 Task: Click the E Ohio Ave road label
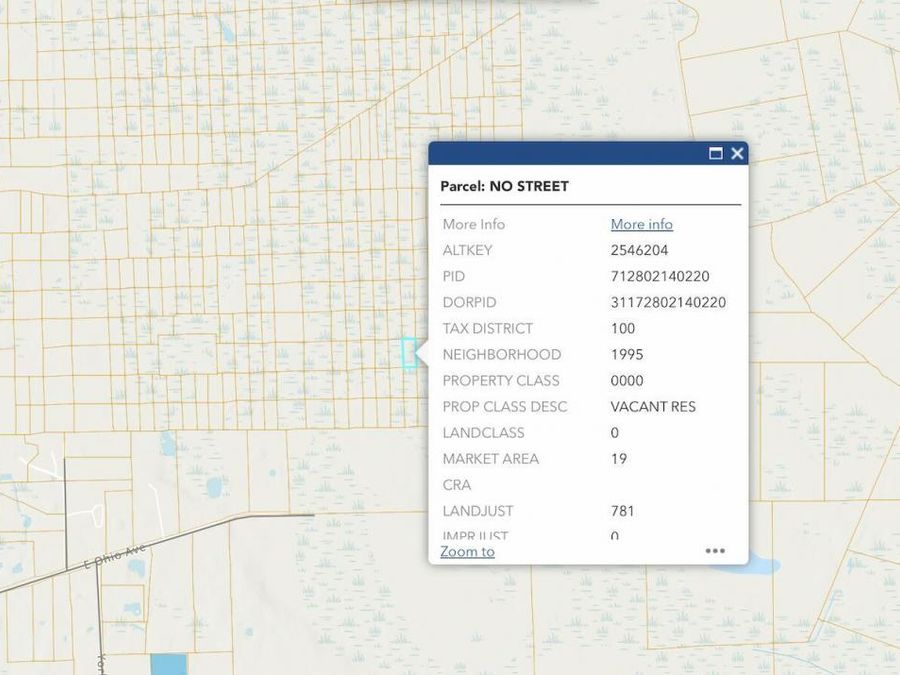(x=115, y=558)
